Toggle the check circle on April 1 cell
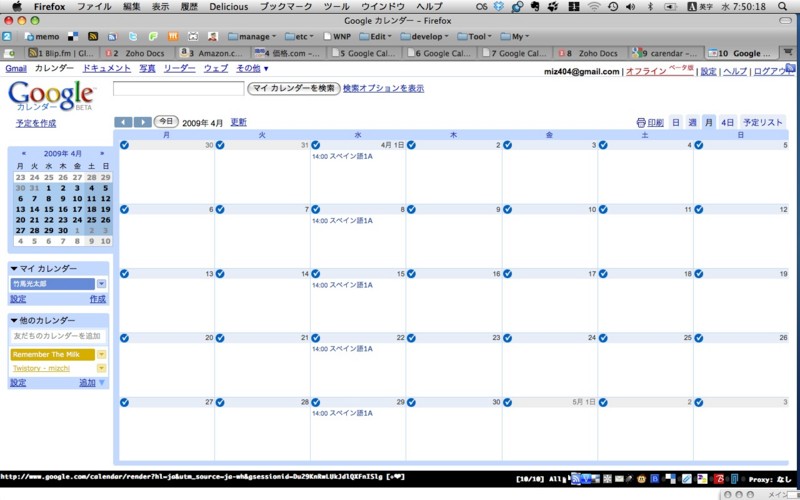This screenshot has width=800, height=500. [315, 145]
